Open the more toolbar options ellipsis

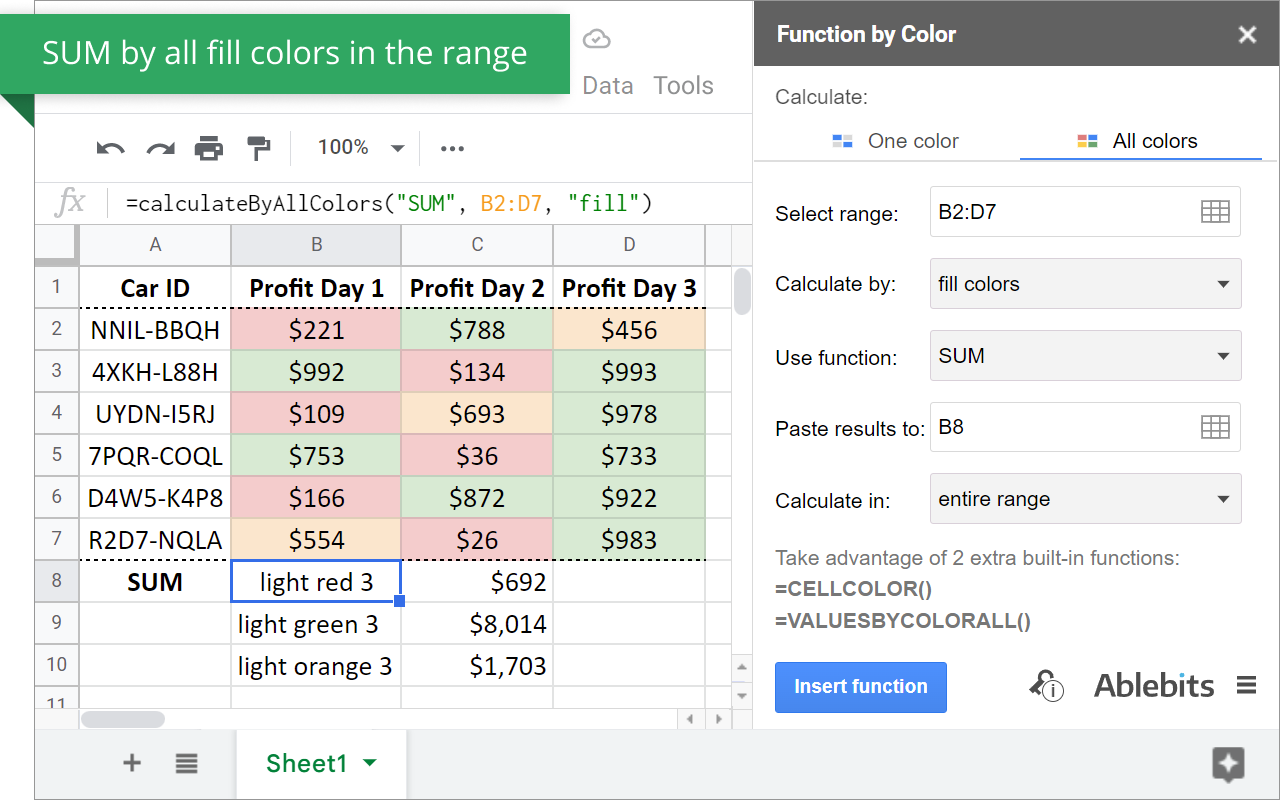click(452, 148)
